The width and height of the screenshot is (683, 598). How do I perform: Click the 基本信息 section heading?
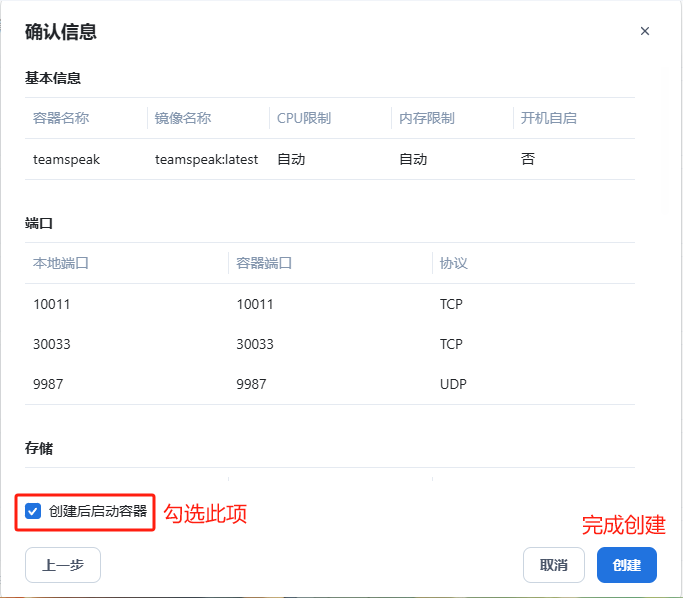pyautogui.click(x=53, y=78)
